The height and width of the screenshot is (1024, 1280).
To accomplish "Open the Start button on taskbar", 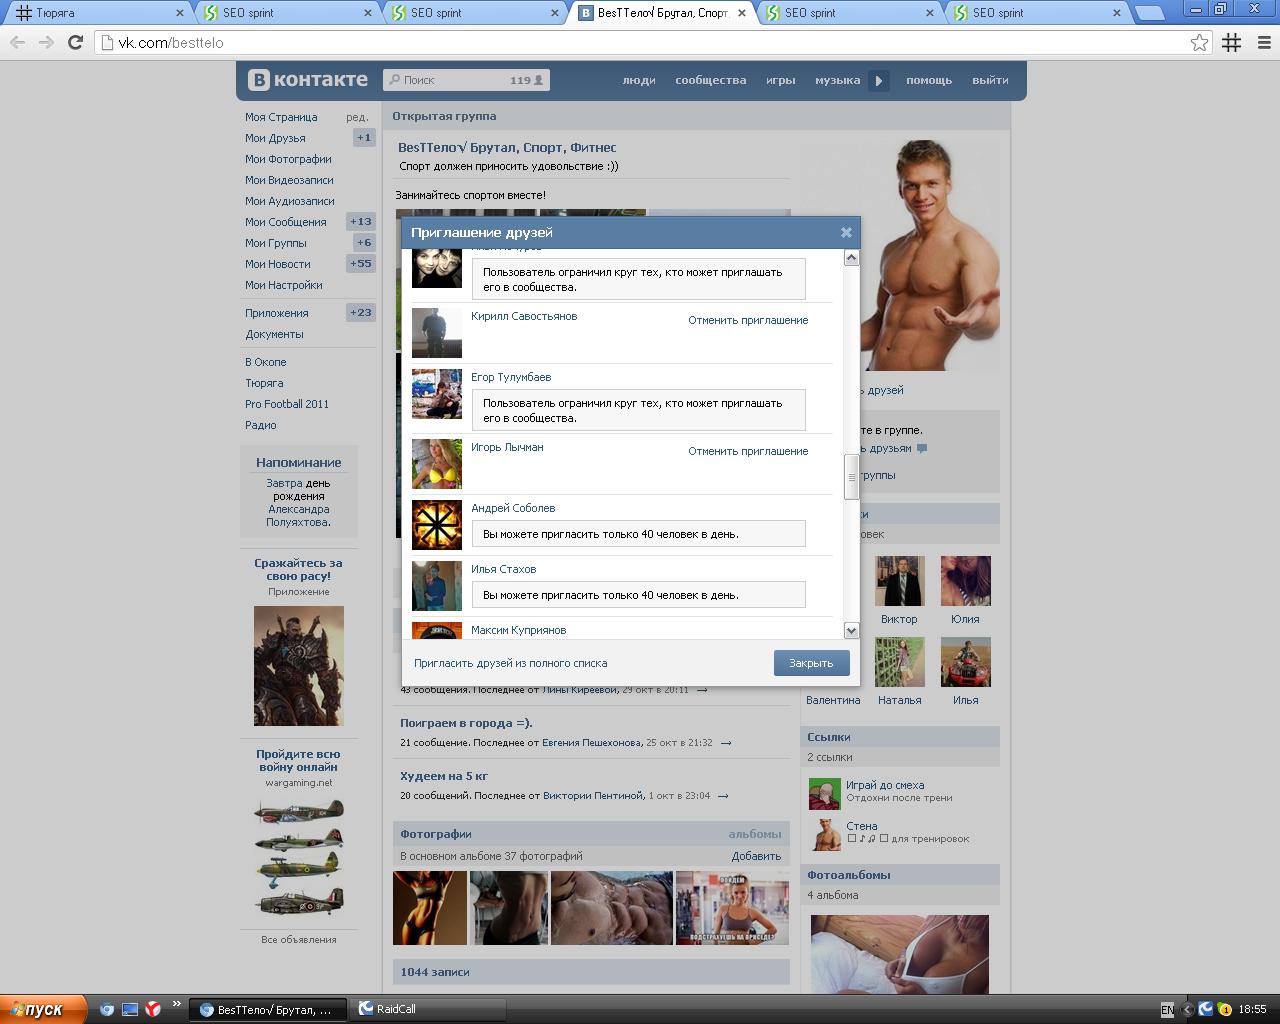I will (x=44, y=1009).
